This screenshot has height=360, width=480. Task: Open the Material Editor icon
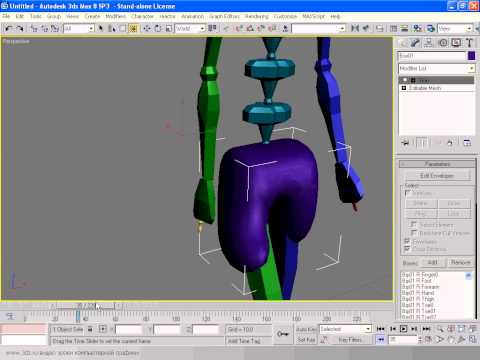tap(417, 29)
